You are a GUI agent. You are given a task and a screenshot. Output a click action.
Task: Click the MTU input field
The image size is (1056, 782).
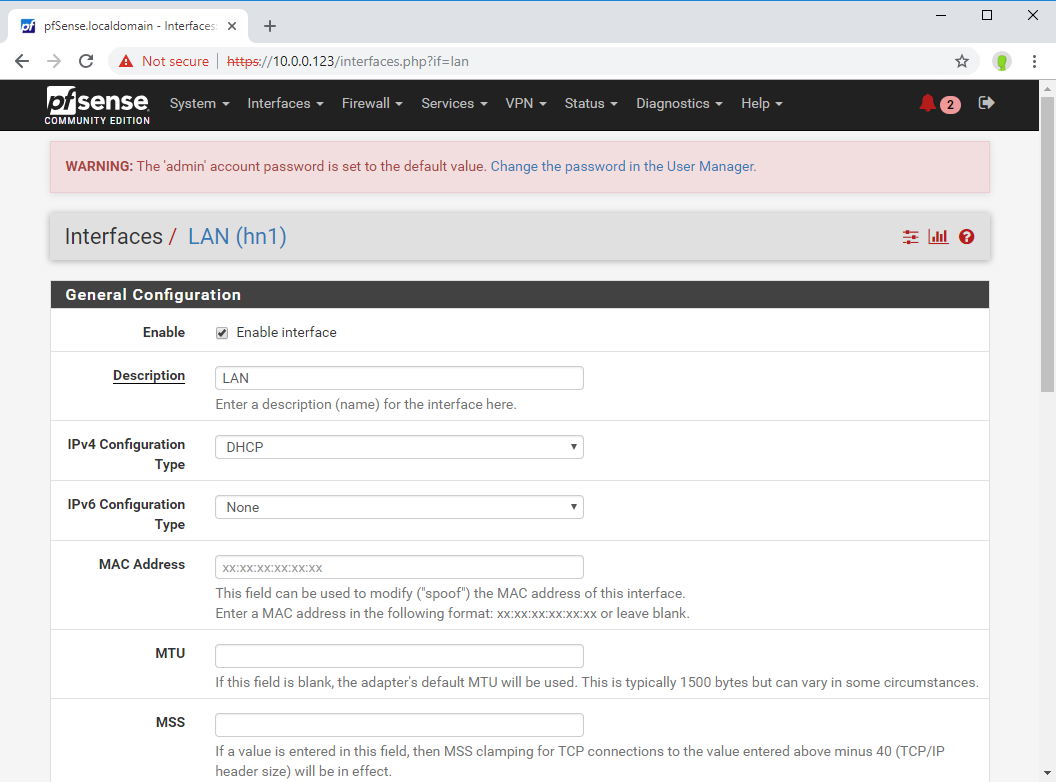399,656
